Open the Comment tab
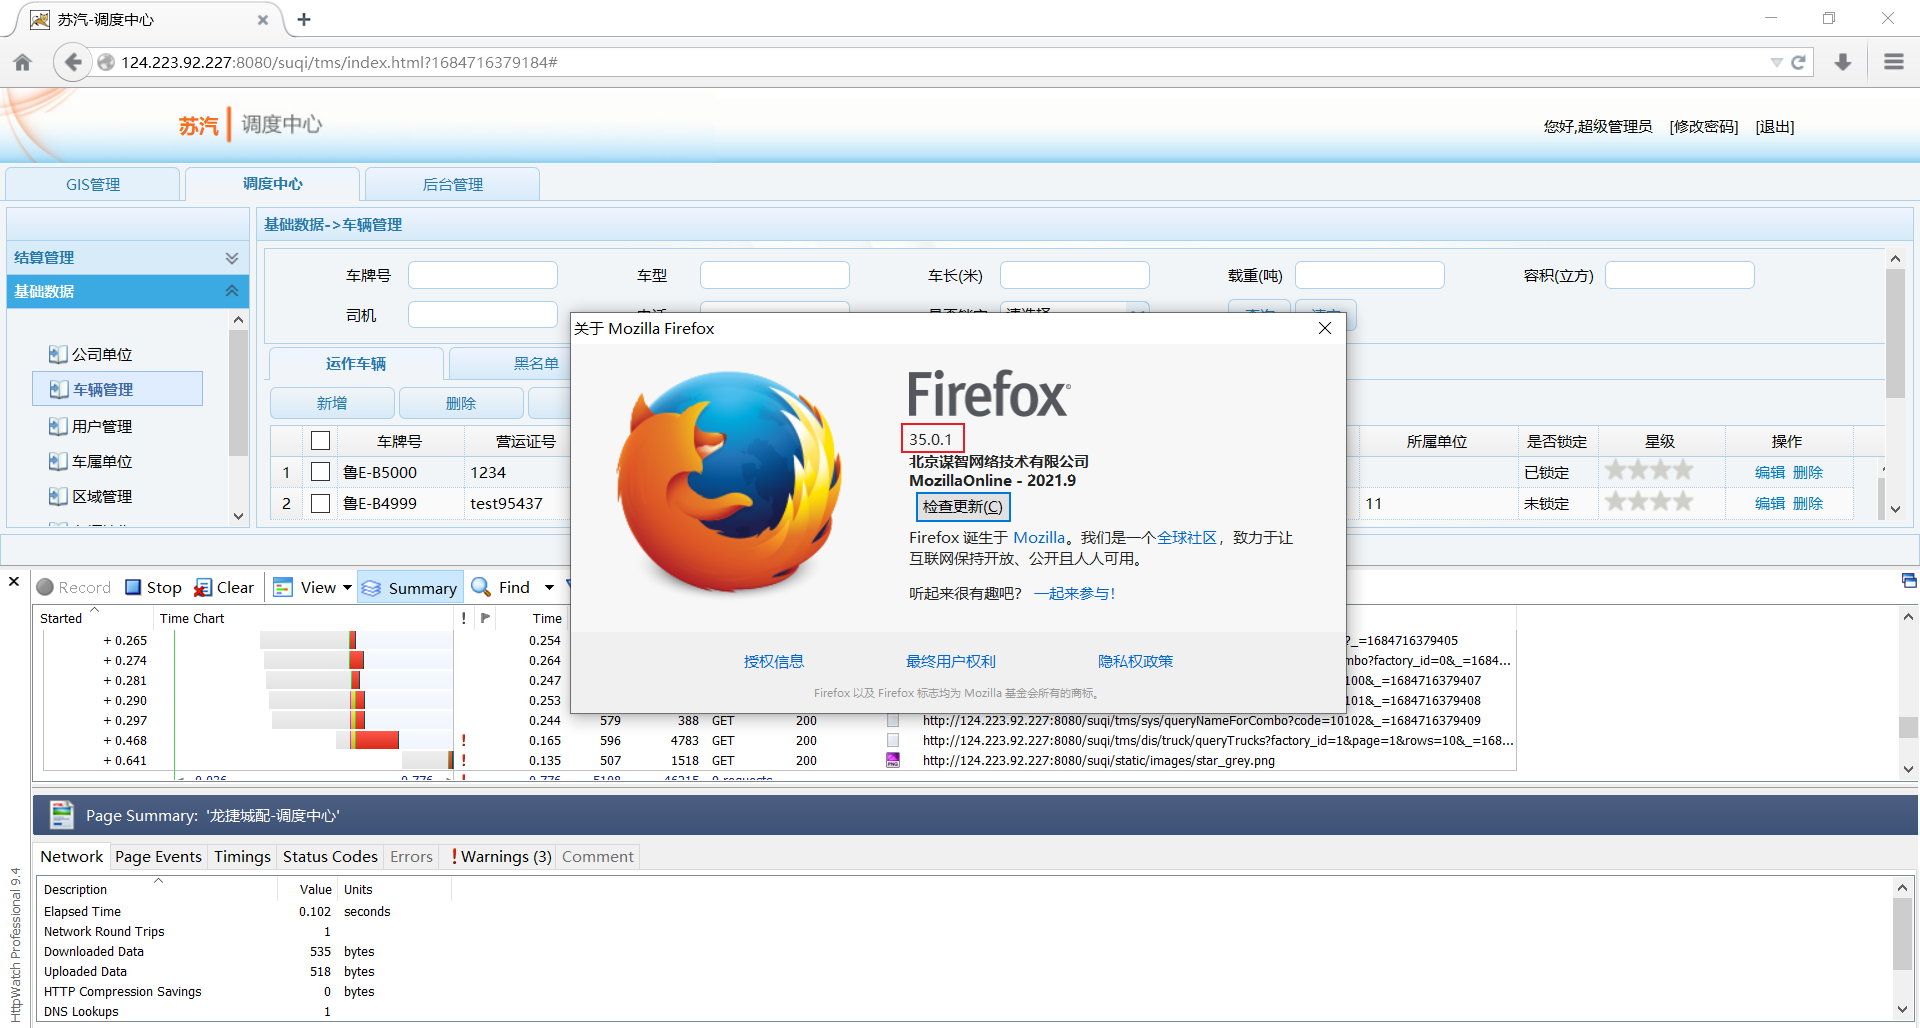Screen dimensions: 1920x1028 tap(598, 856)
